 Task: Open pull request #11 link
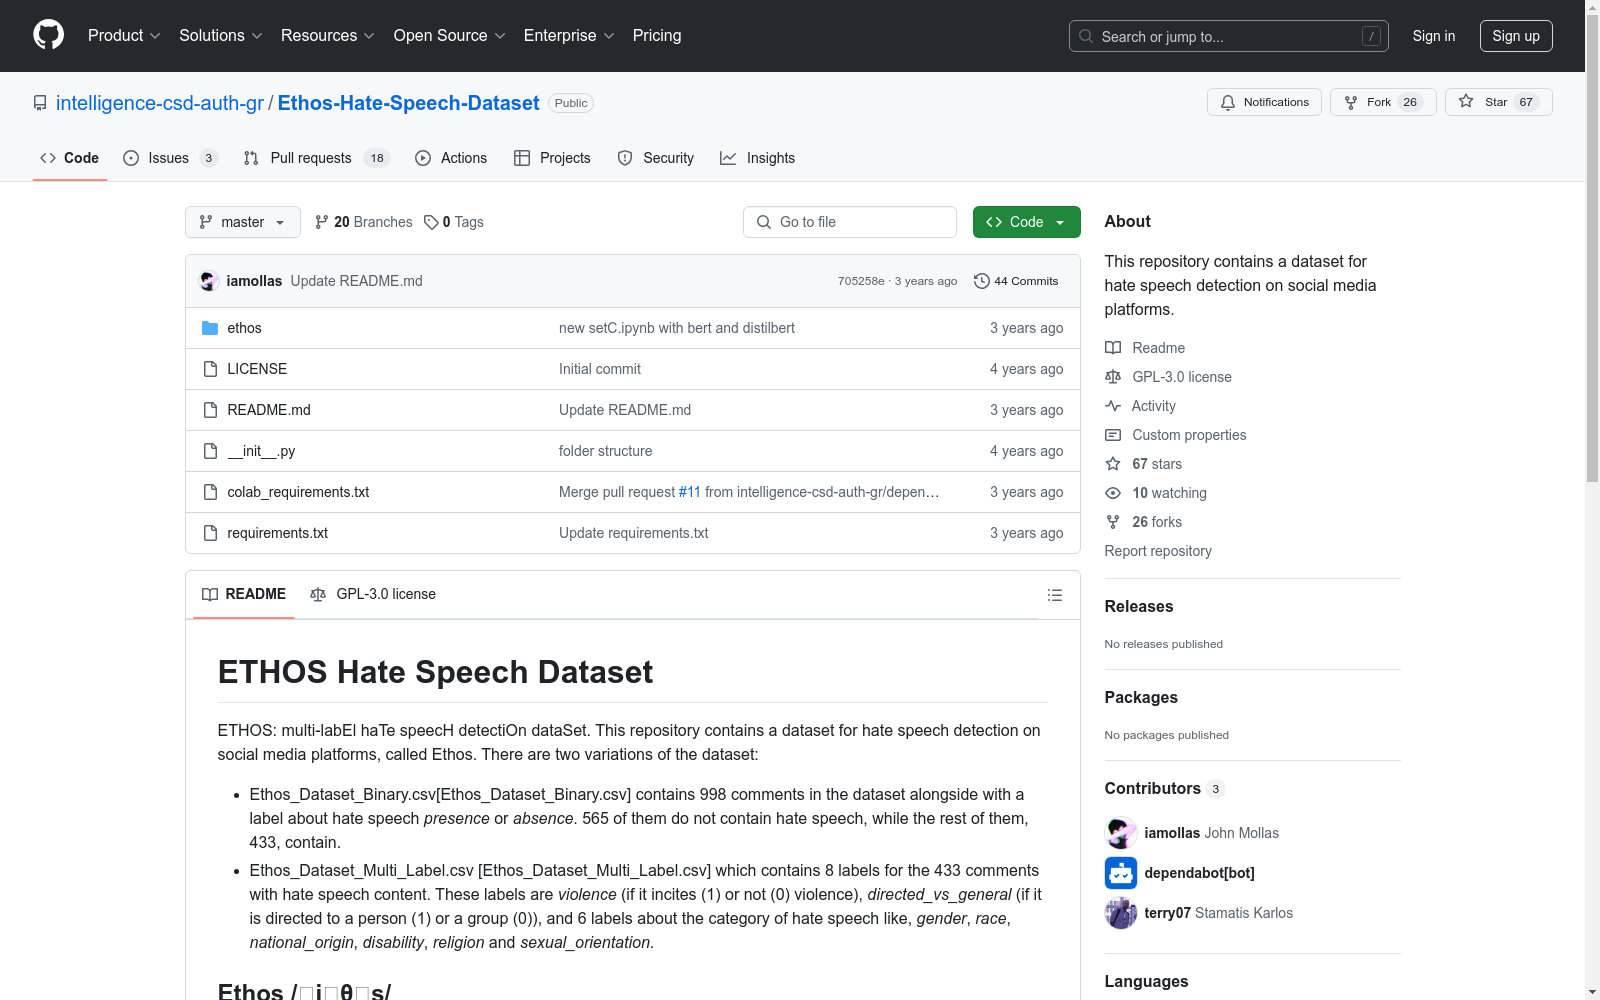pos(690,492)
